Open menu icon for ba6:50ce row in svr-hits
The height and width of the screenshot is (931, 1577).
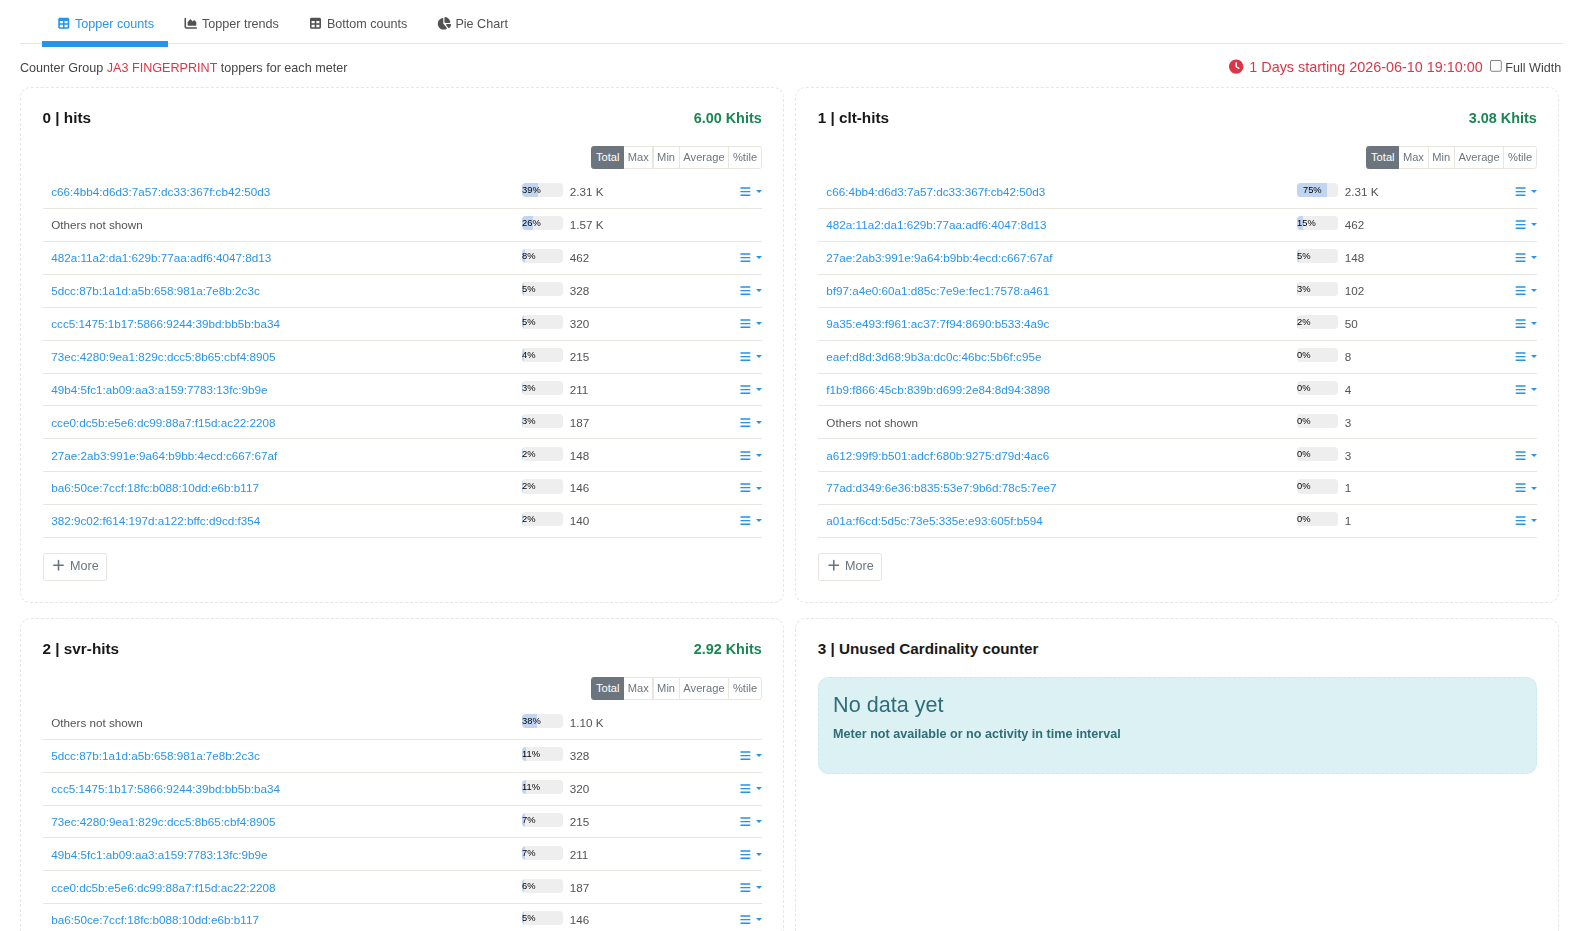[750, 920]
